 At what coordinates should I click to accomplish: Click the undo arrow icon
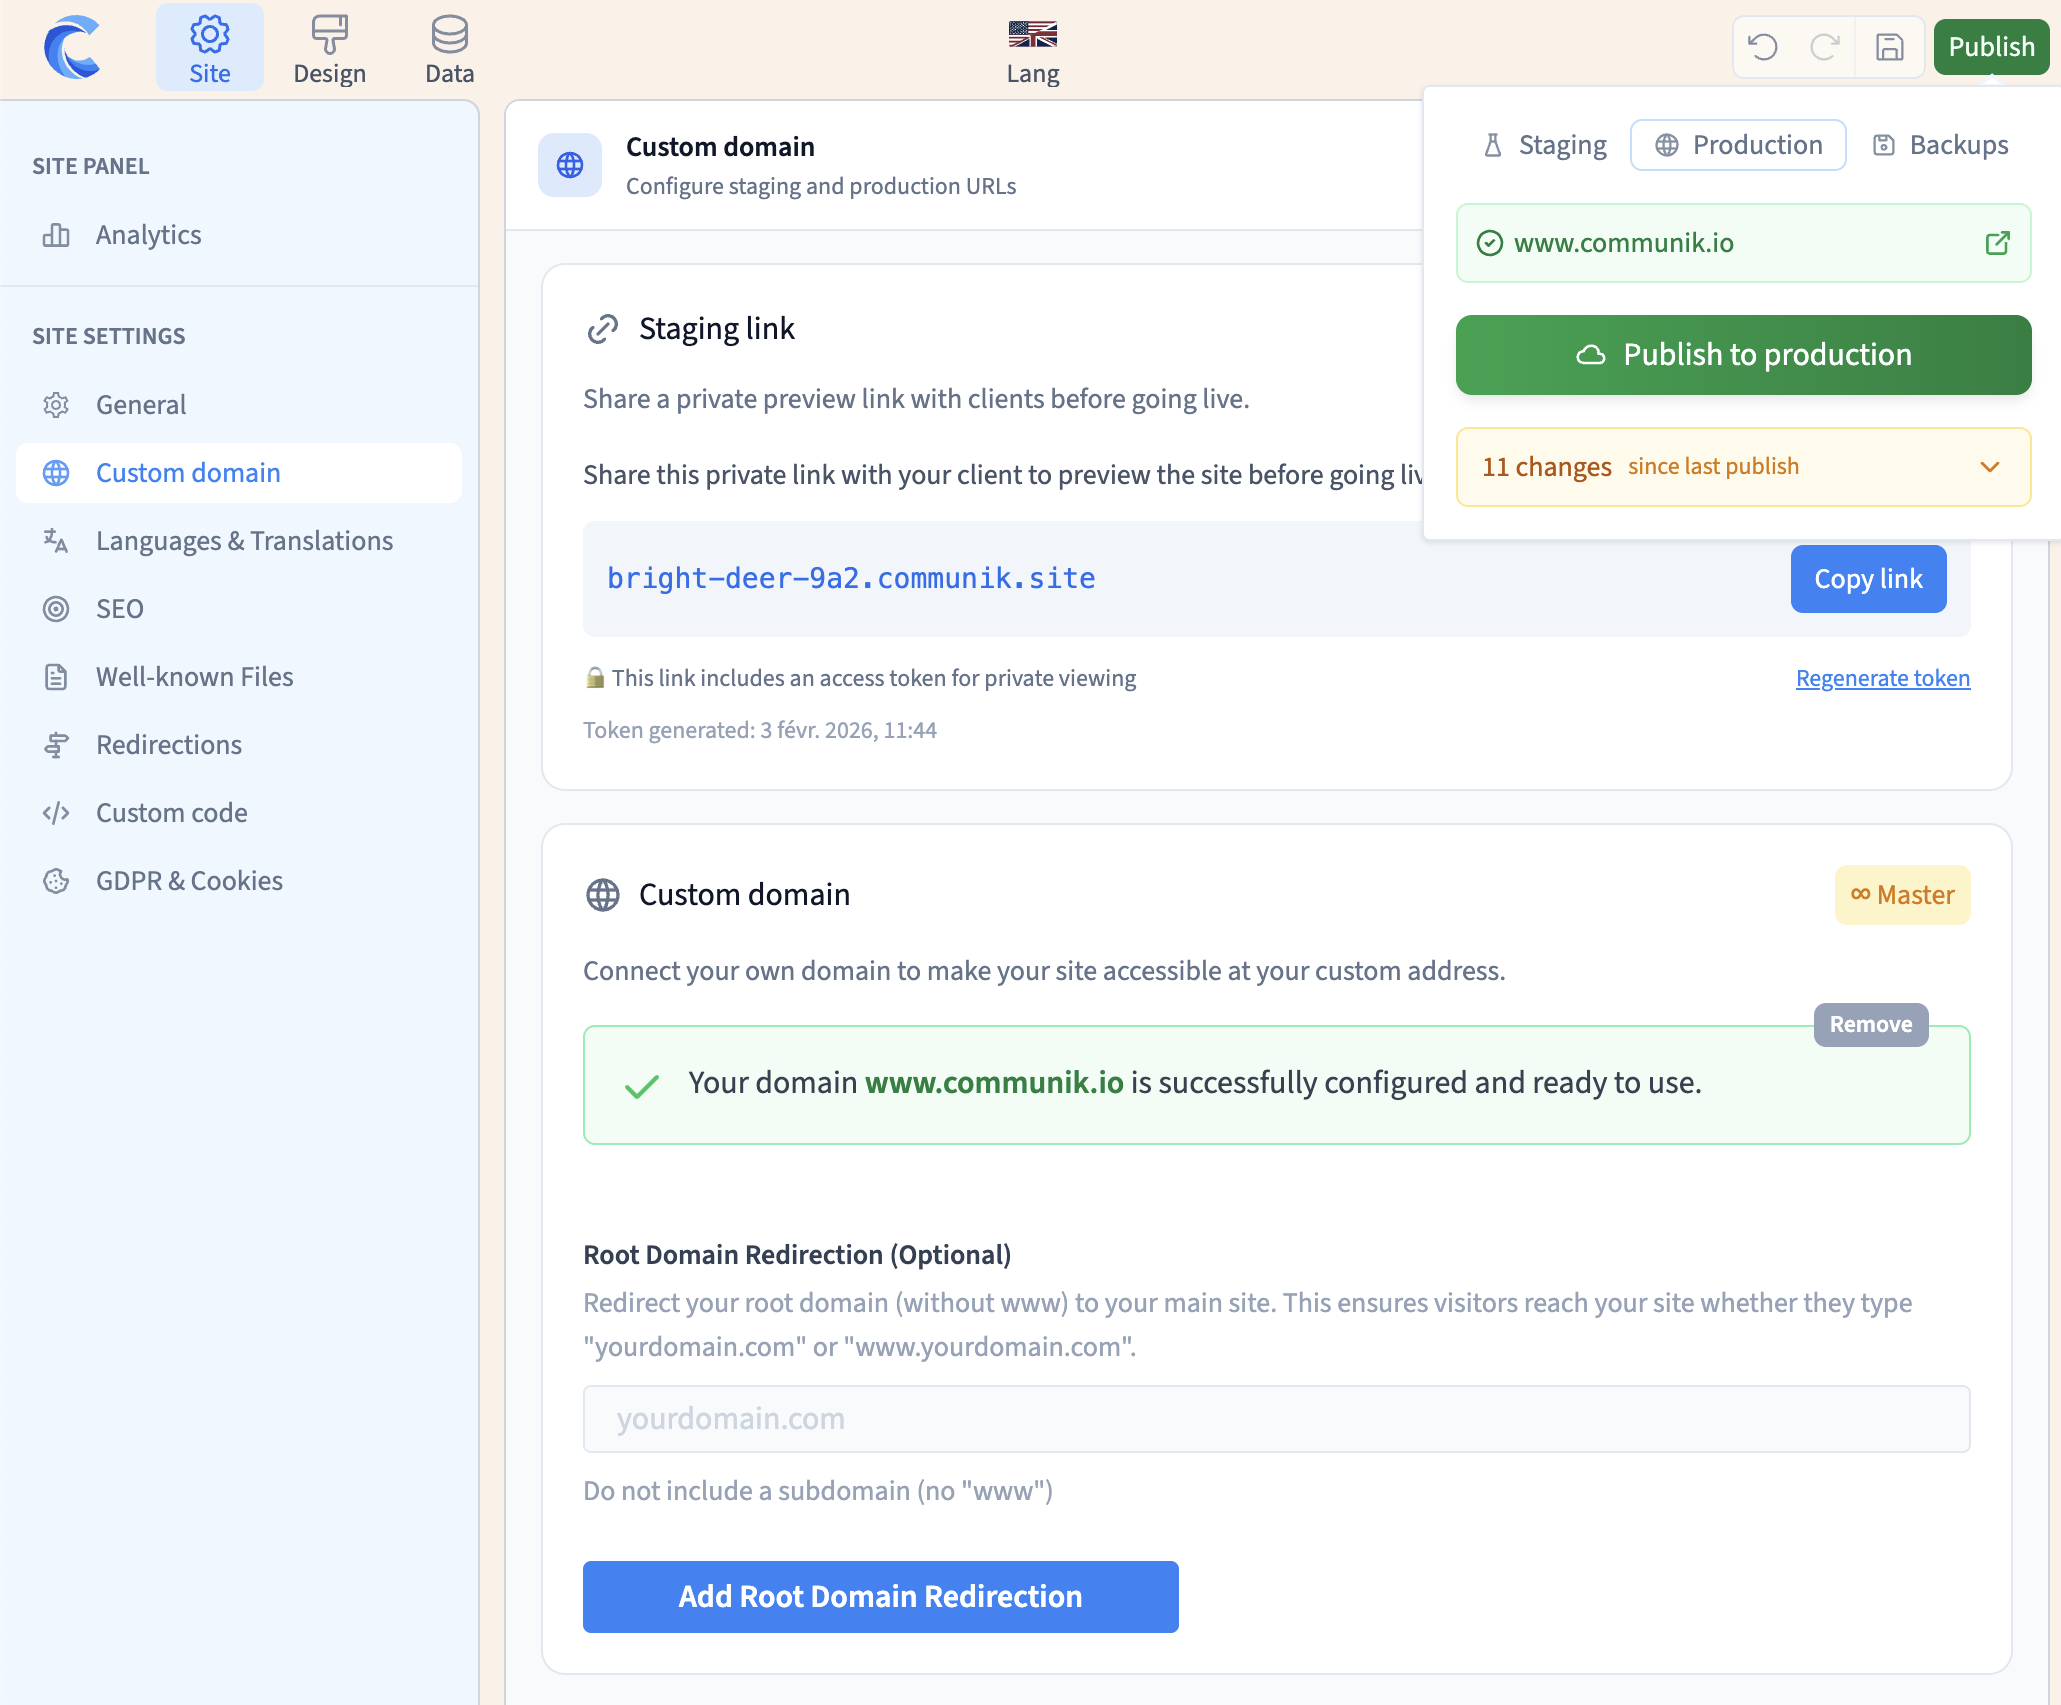(x=1763, y=47)
